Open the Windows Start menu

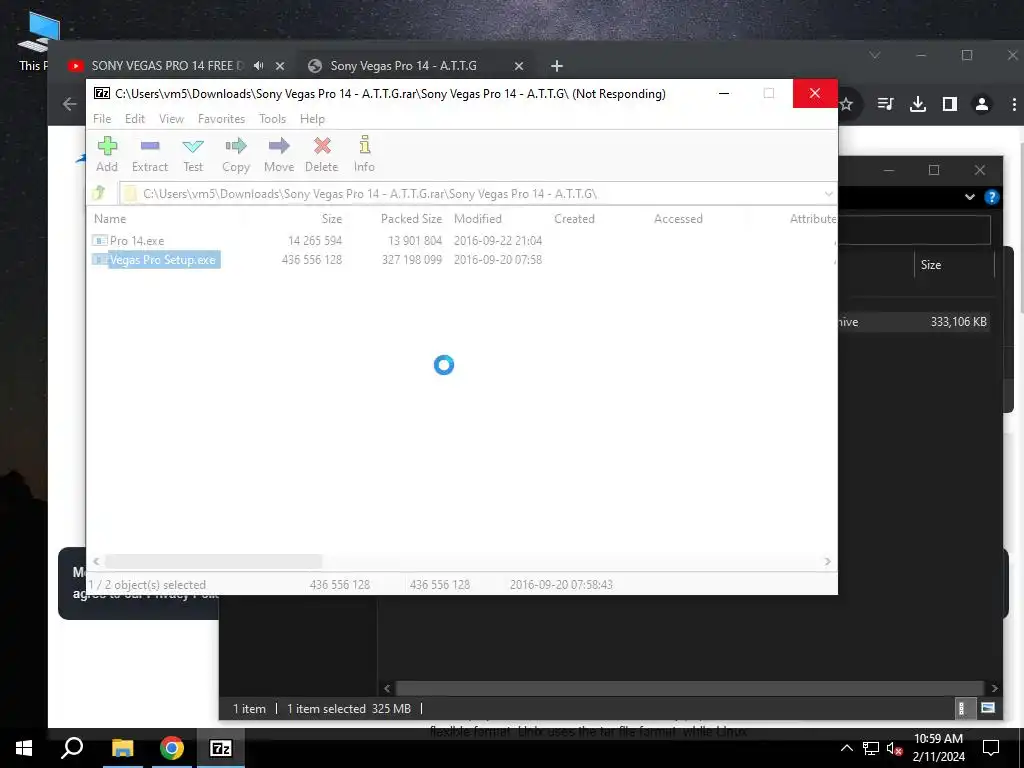(24, 748)
